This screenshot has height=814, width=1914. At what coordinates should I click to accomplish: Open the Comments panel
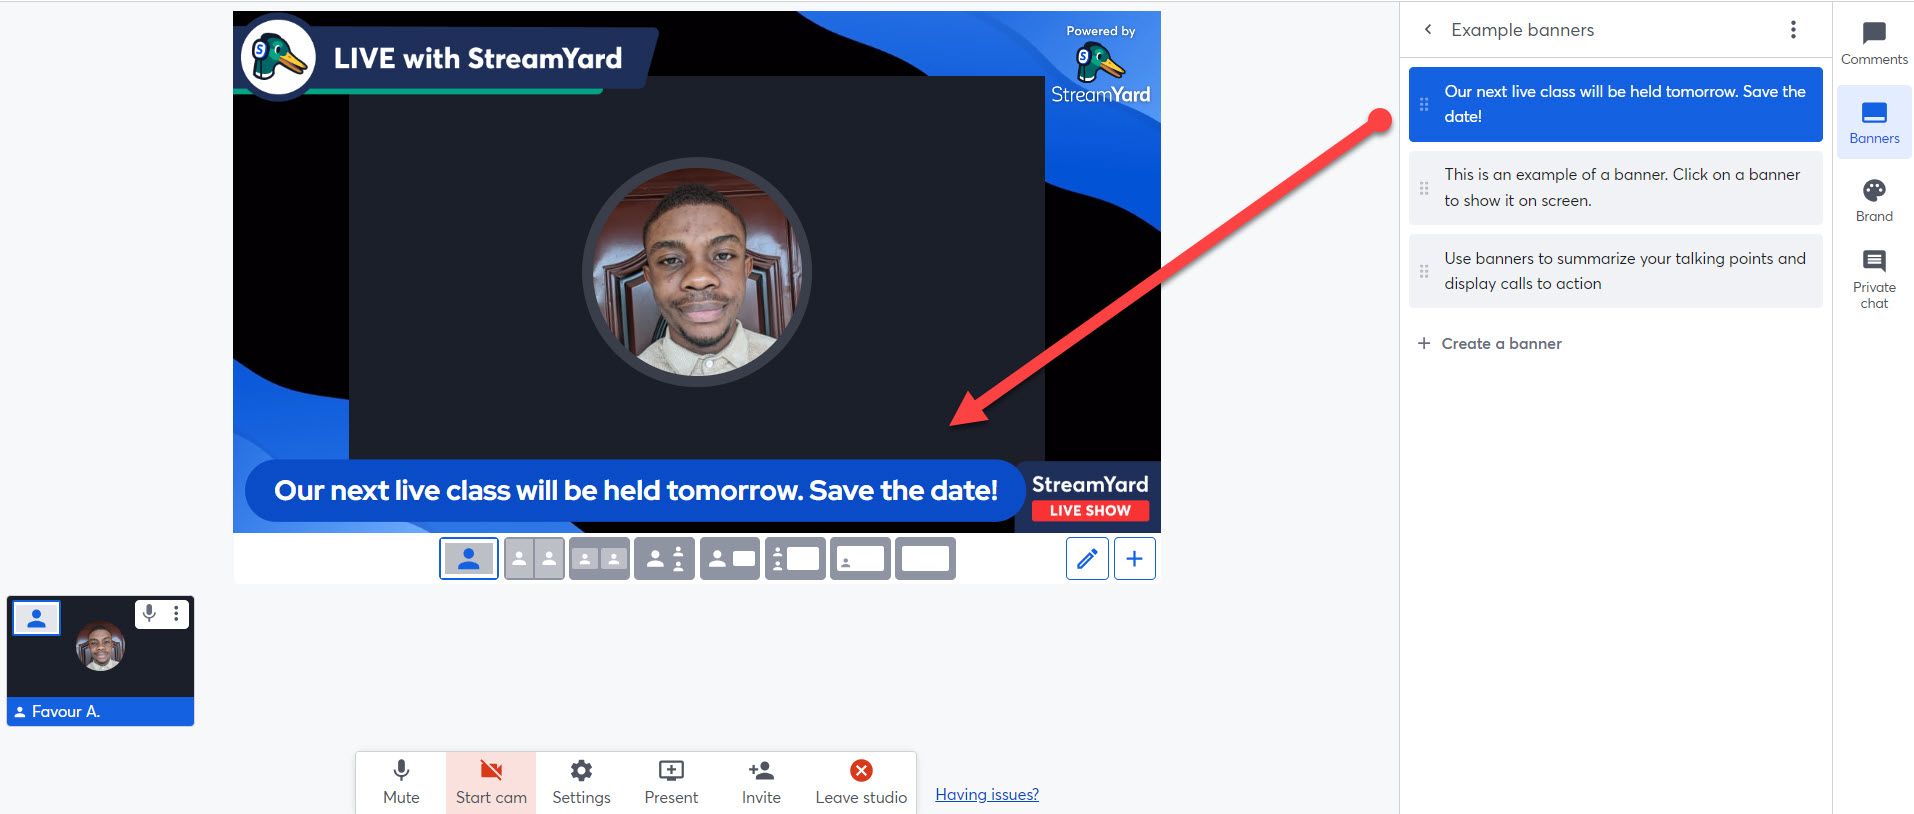point(1874,44)
